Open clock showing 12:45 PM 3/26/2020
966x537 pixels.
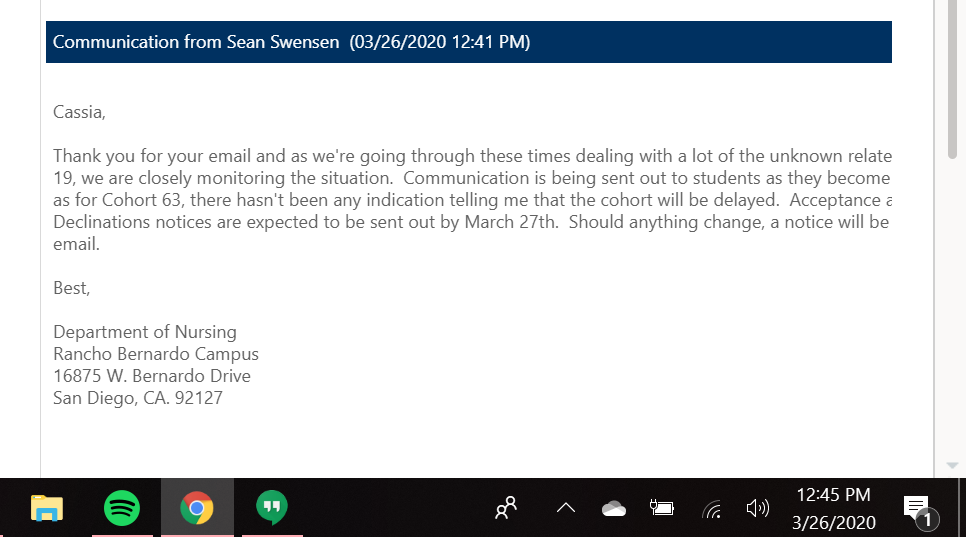834,509
